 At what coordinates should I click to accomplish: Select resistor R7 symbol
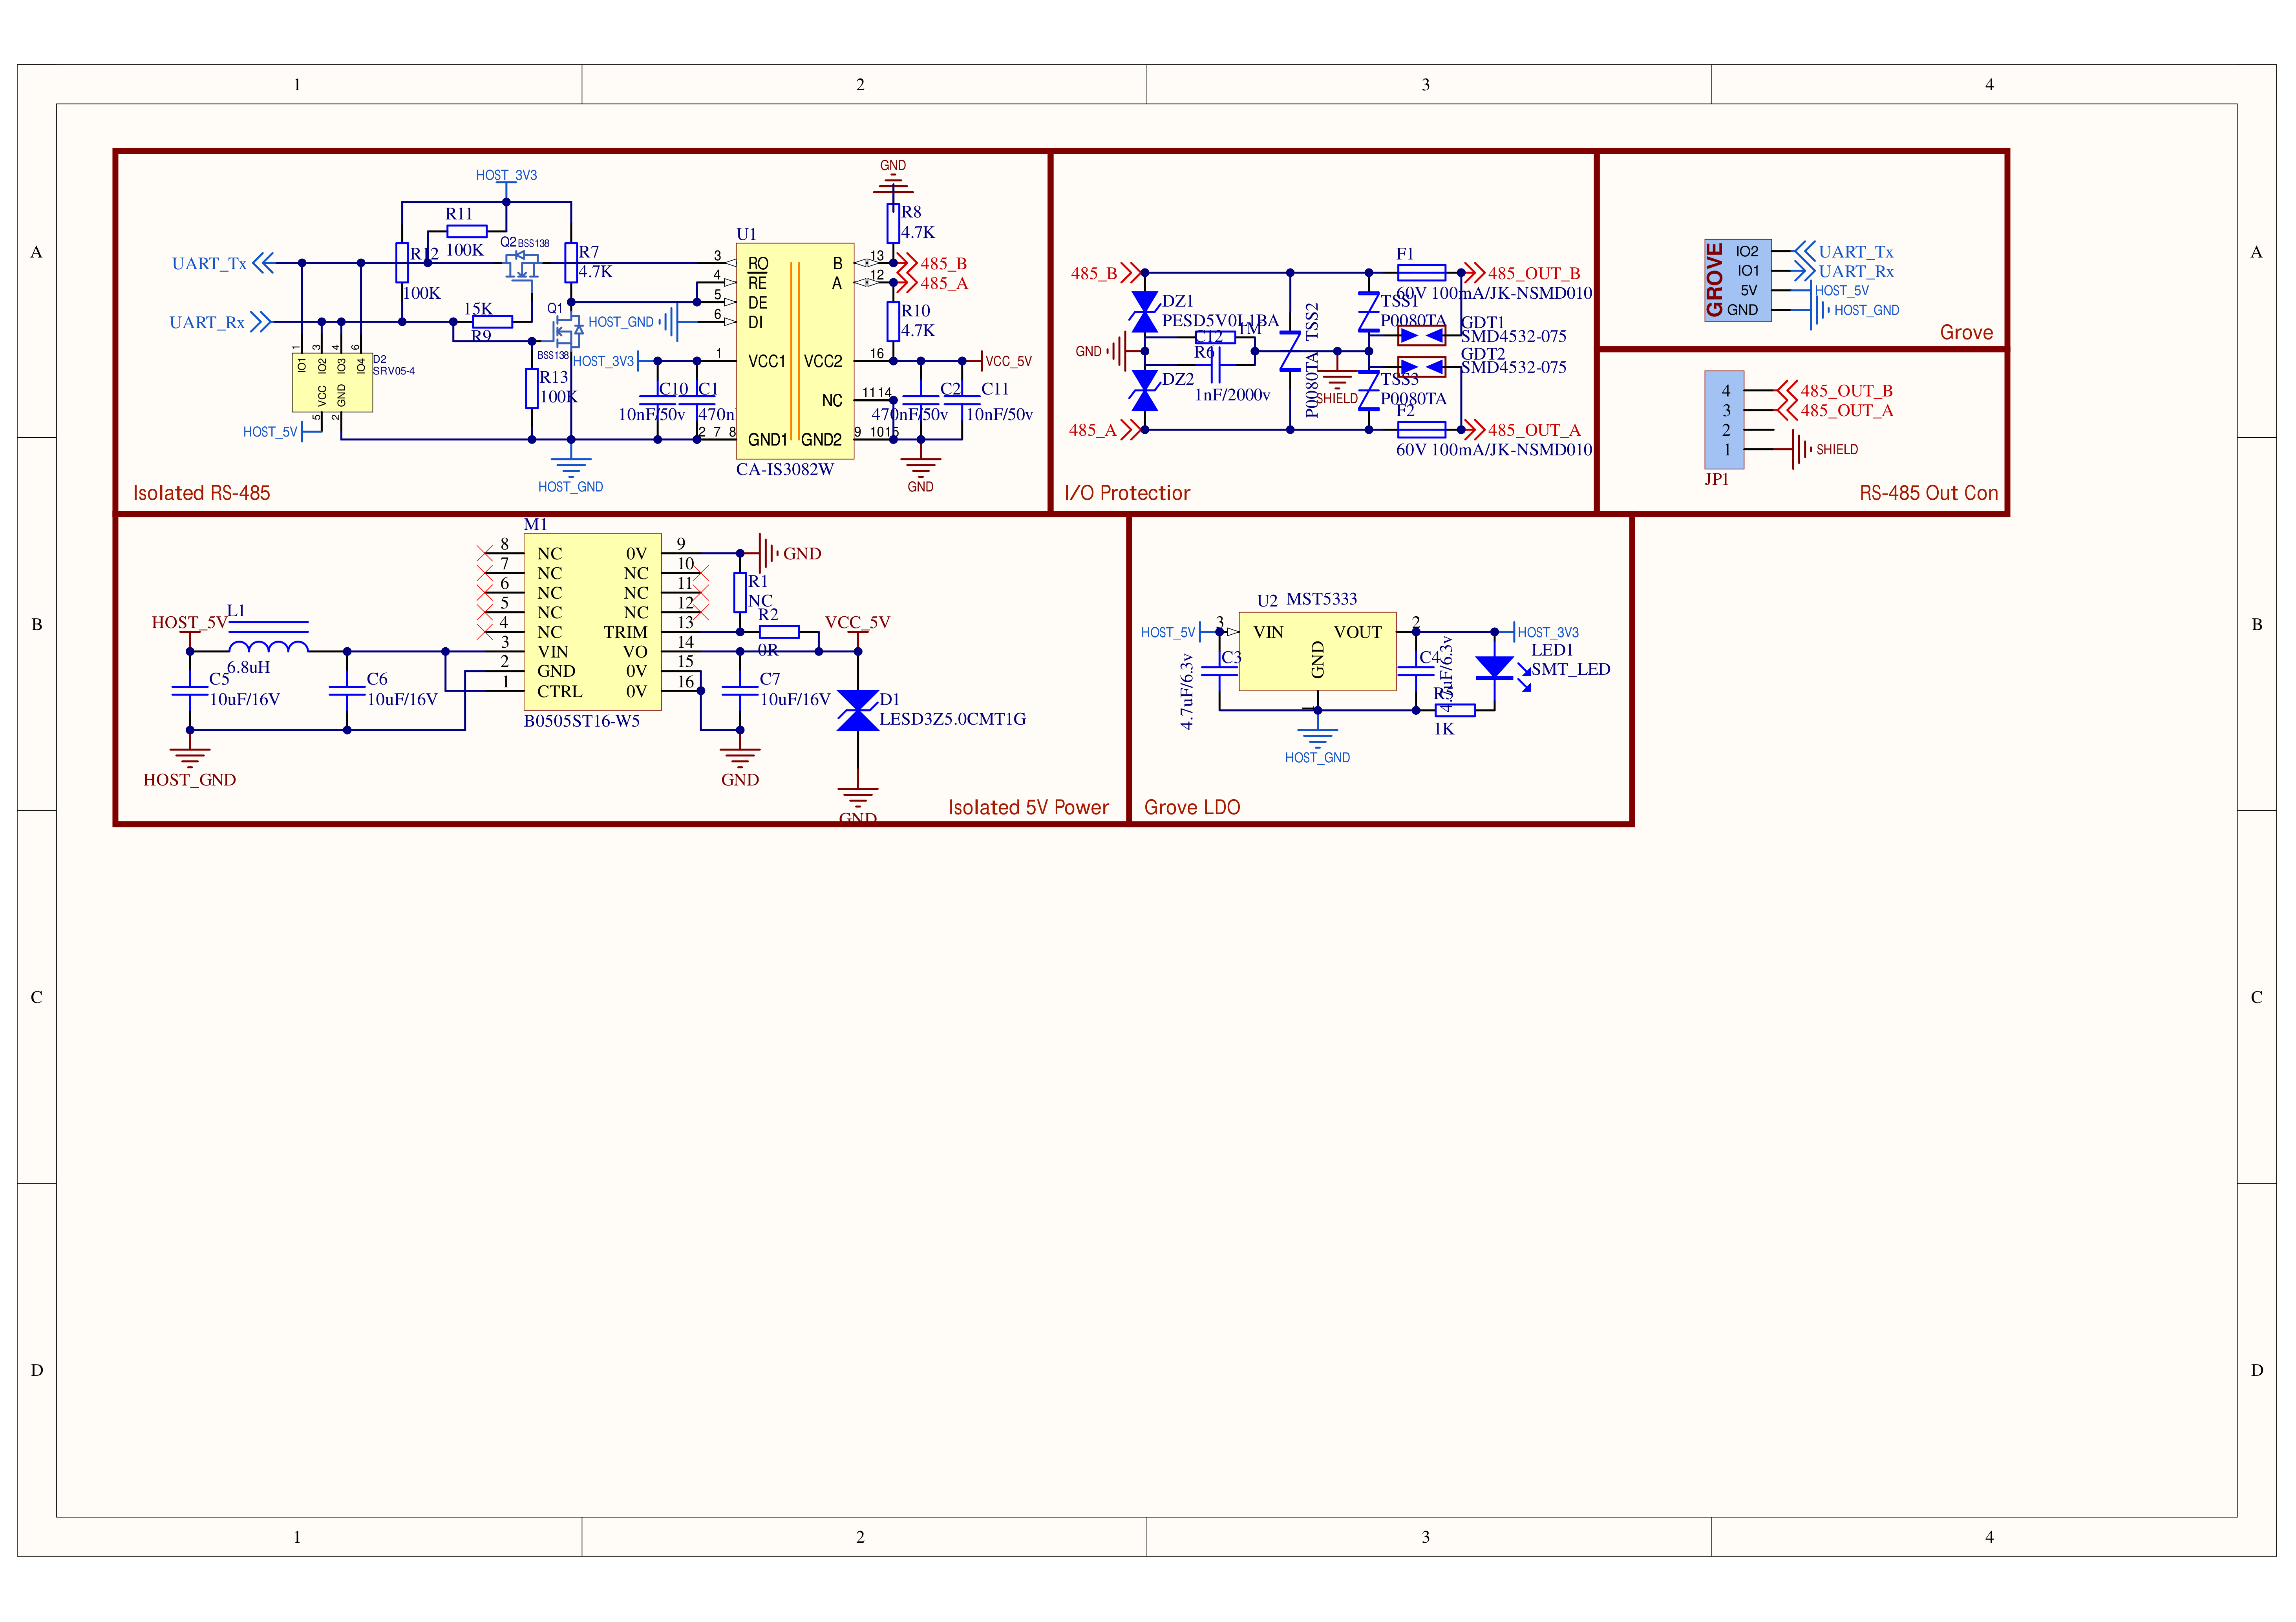coord(571,262)
